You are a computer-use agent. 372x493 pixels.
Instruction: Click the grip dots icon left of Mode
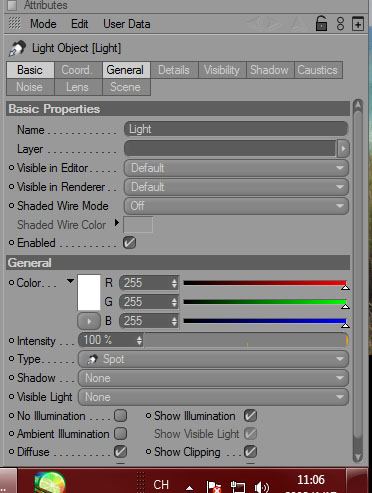(14, 24)
